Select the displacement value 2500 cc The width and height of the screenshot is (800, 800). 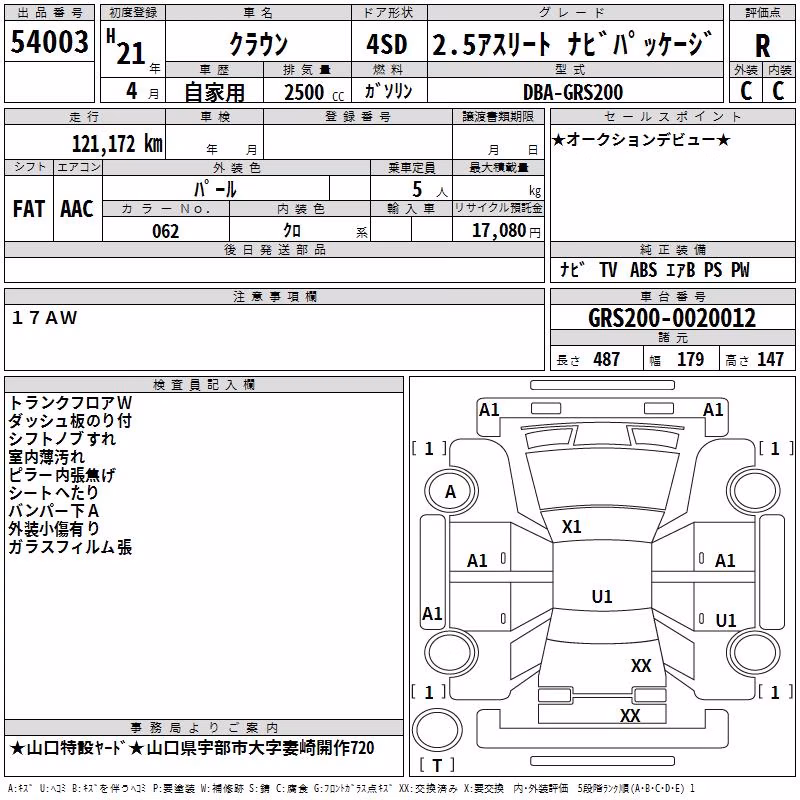tap(314, 92)
